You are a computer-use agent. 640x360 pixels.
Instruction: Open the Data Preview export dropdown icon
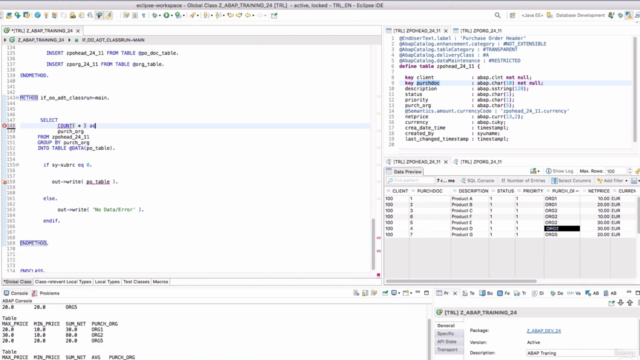[535, 171]
